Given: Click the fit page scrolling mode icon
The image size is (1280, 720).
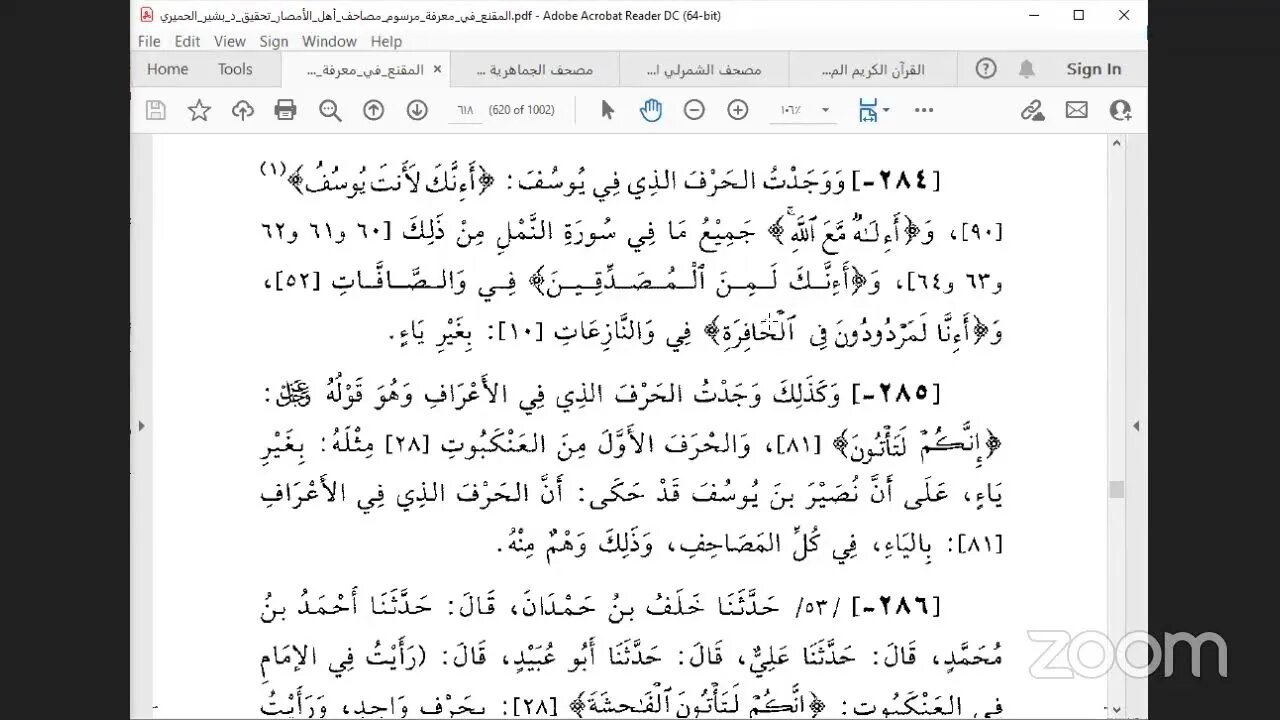Looking at the screenshot, I should pyautogui.click(x=868, y=110).
